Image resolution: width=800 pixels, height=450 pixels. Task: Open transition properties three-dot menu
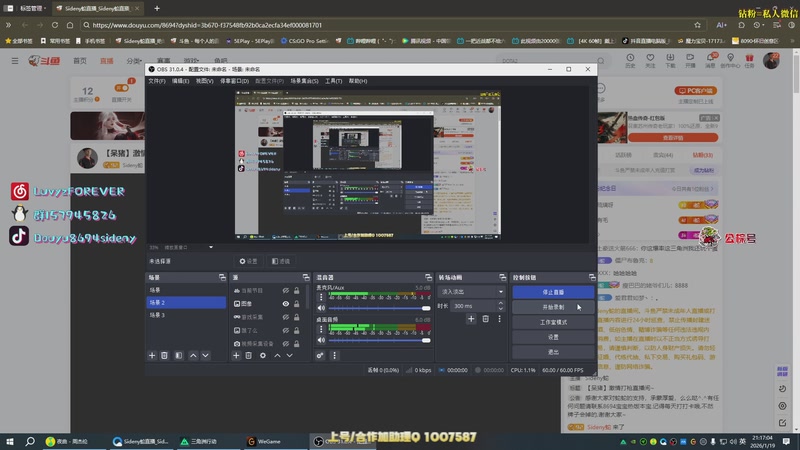(x=499, y=319)
